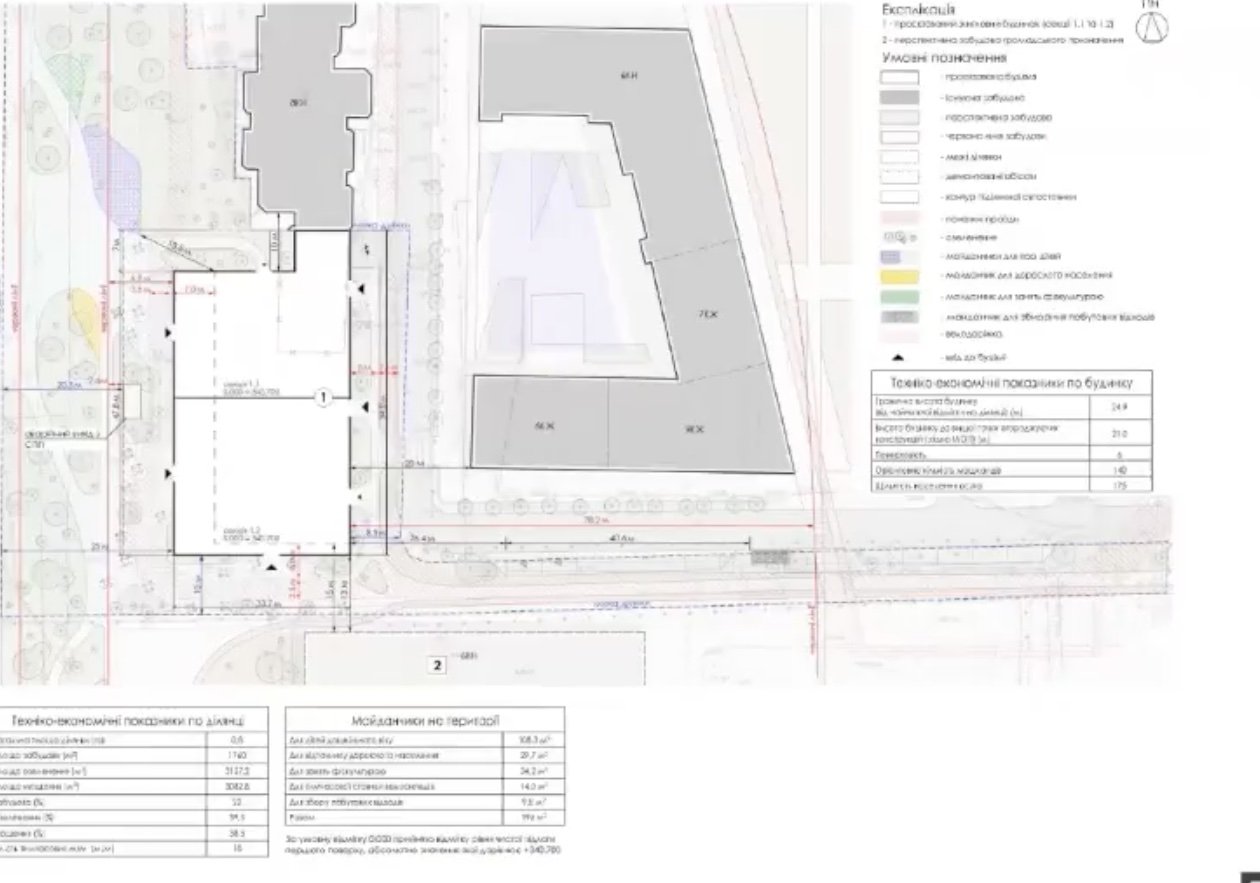Click the 175 value in building table

click(x=1119, y=485)
